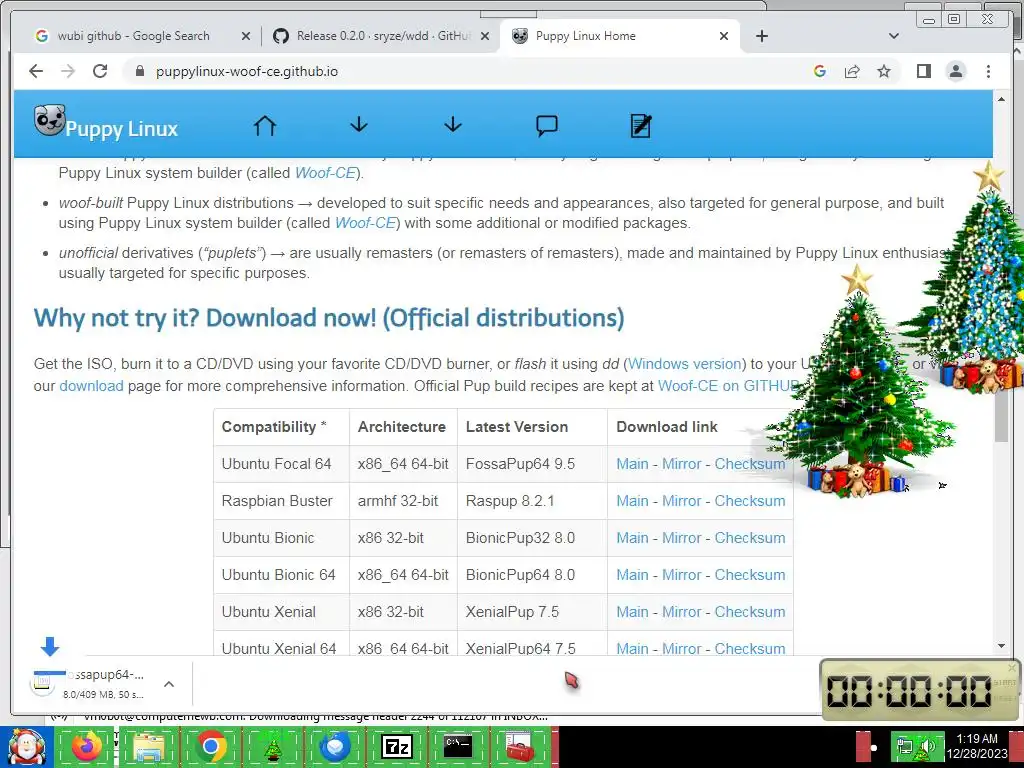The width and height of the screenshot is (1024, 768).
Task: Open a new tab with plus button
Action: pyautogui.click(x=761, y=36)
